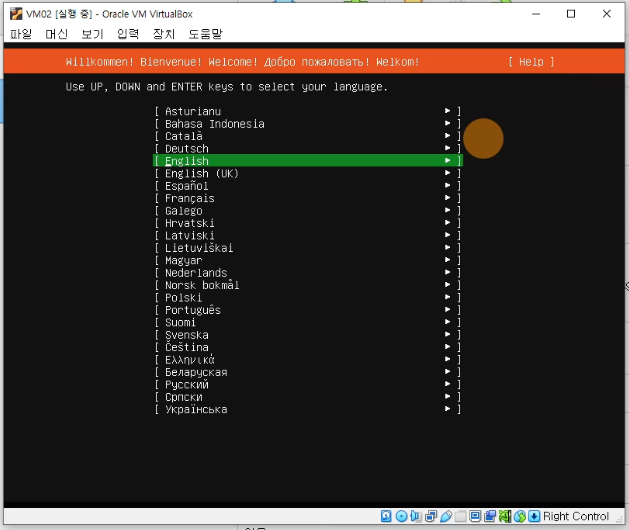This screenshot has height=530, width=629.
Task: Select Deutsch as the language
Action: tap(308, 148)
